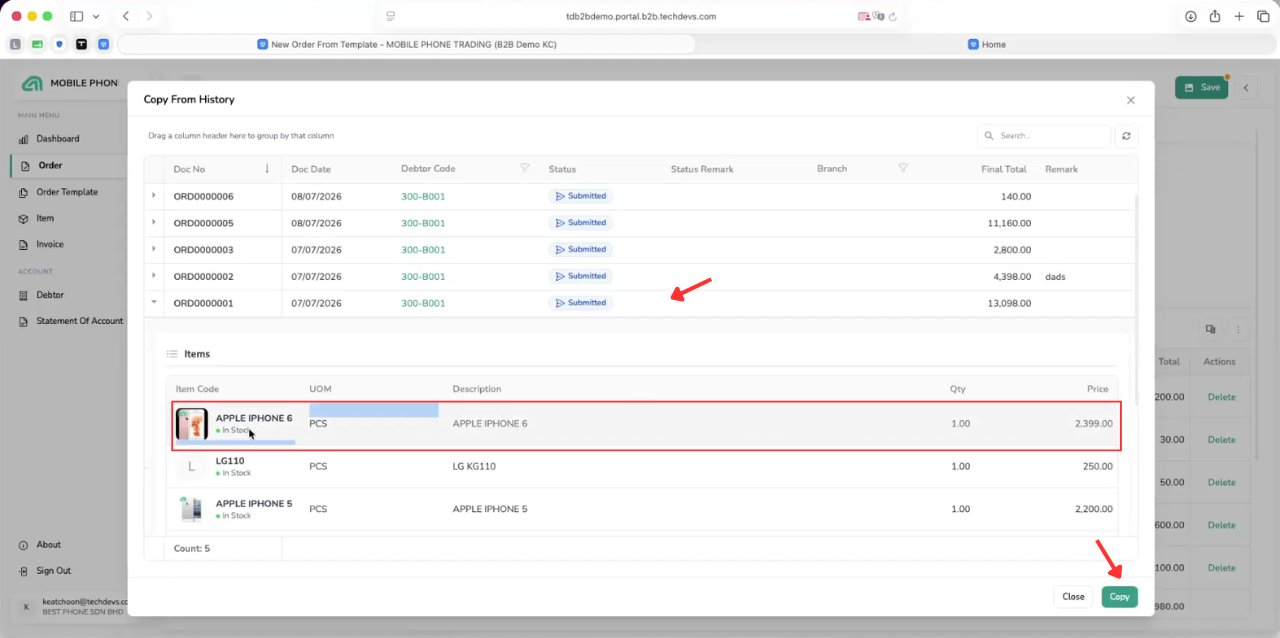Expand the ORD0000002 order row
Image resolution: width=1280 pixels, height=638 pixels.
tap(153, 276)
